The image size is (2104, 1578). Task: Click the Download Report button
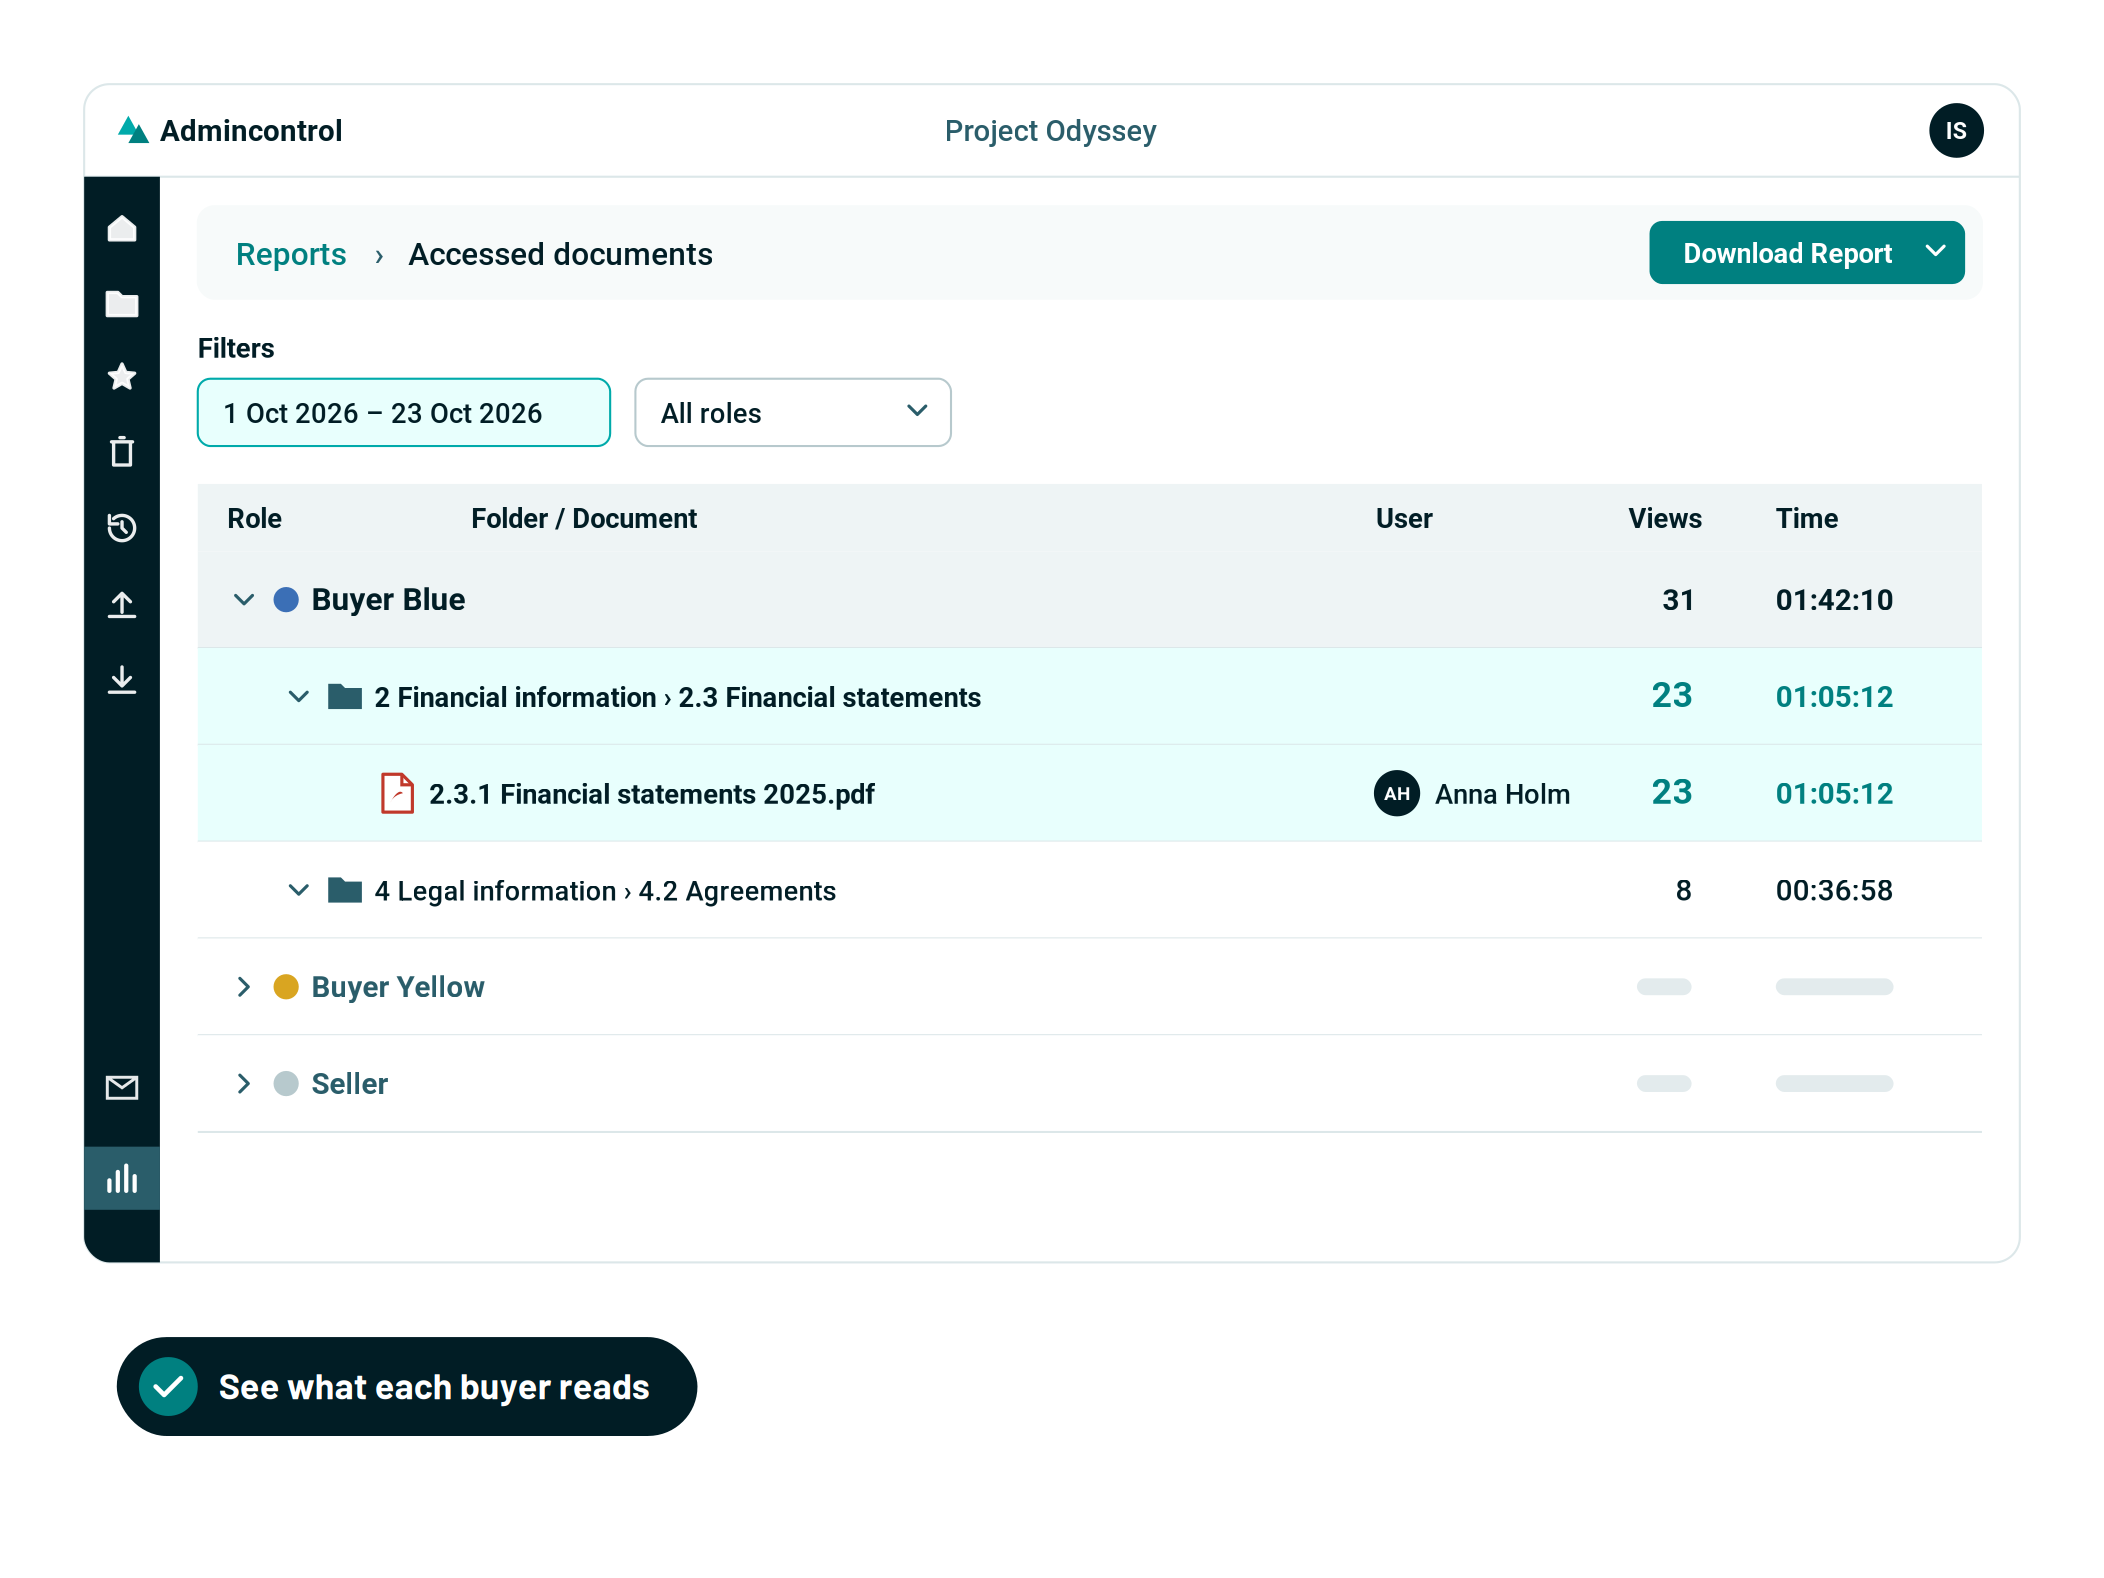pos(1806,253)
